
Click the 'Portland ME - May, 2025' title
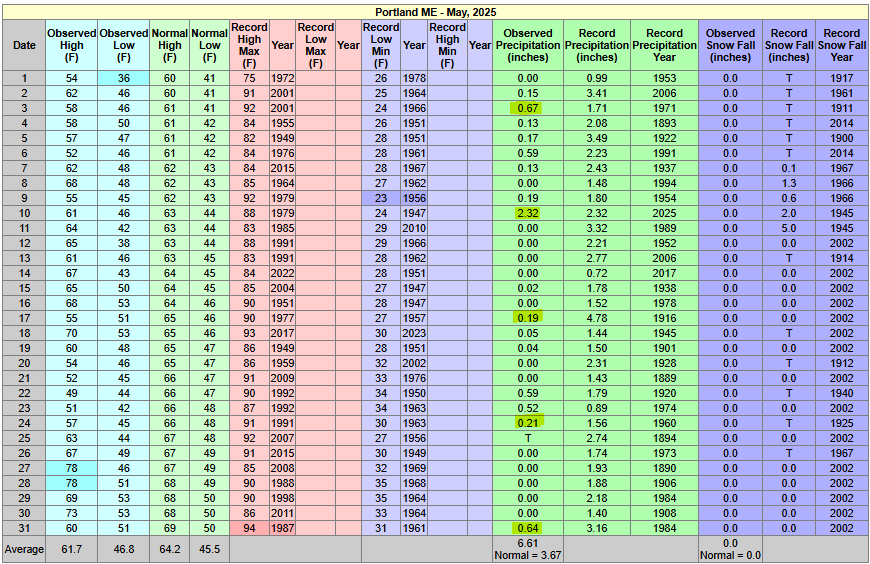tap(436, 12)
